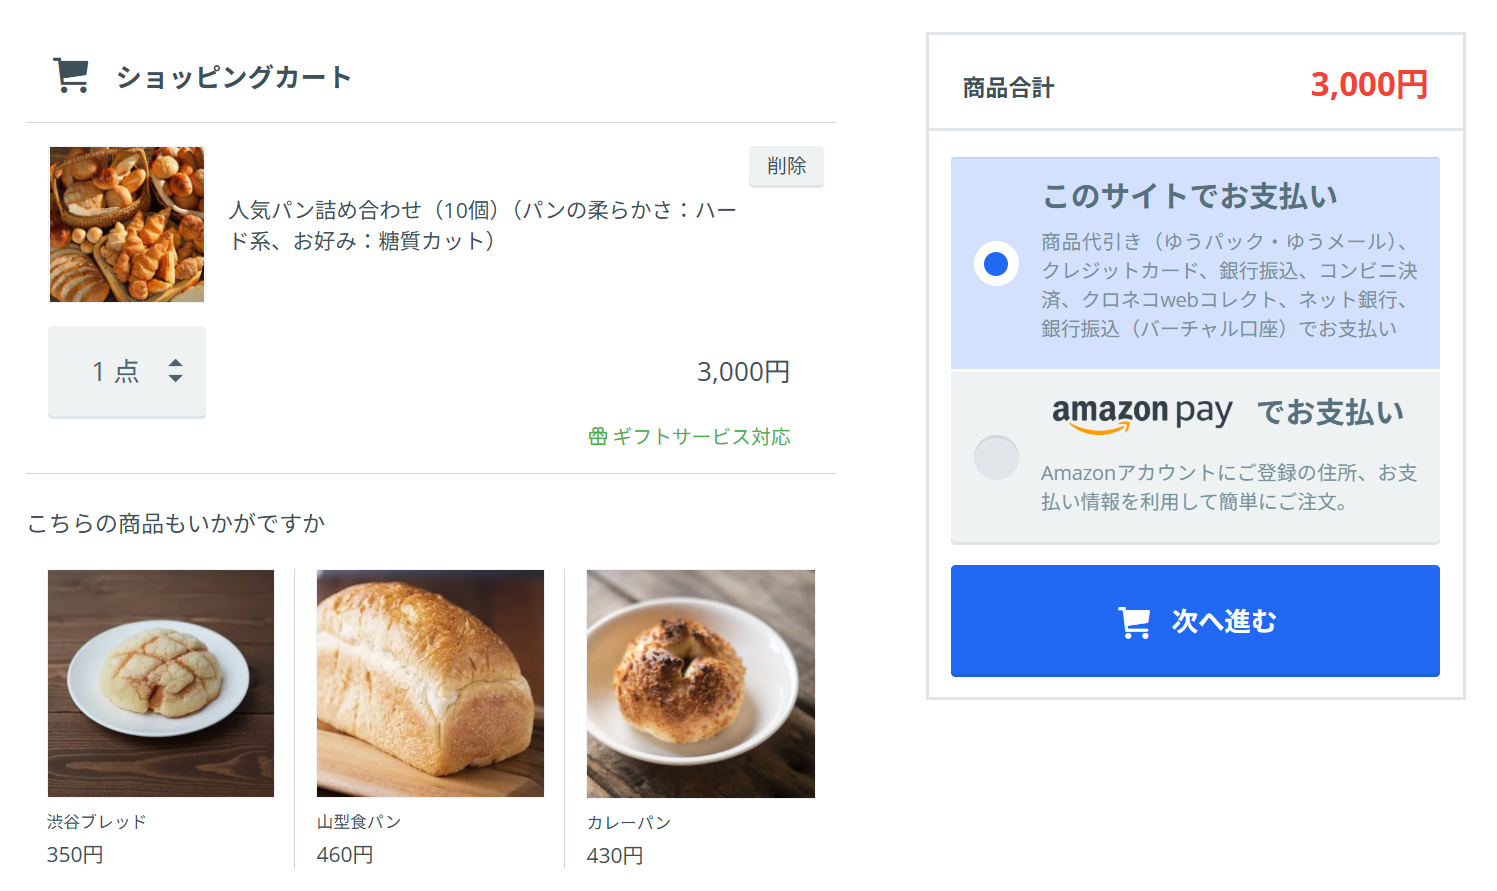Open the 渋谷ブレッド product name link
Image resolution: width=1497 pixels, height=891 pixels.
[x=97, y=822]
